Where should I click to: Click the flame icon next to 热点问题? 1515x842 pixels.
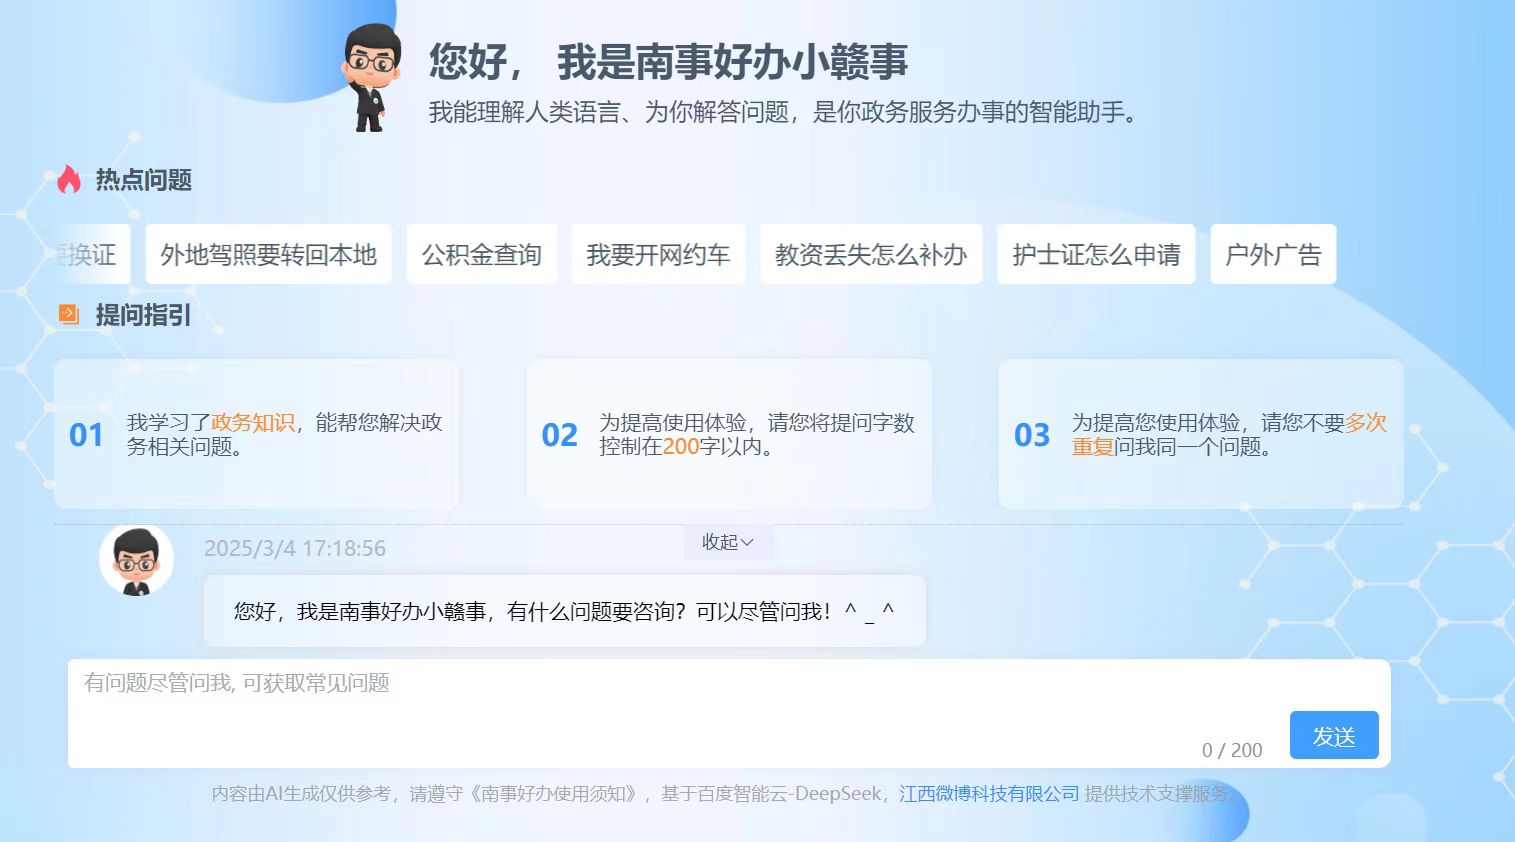[x=69, y=179]
